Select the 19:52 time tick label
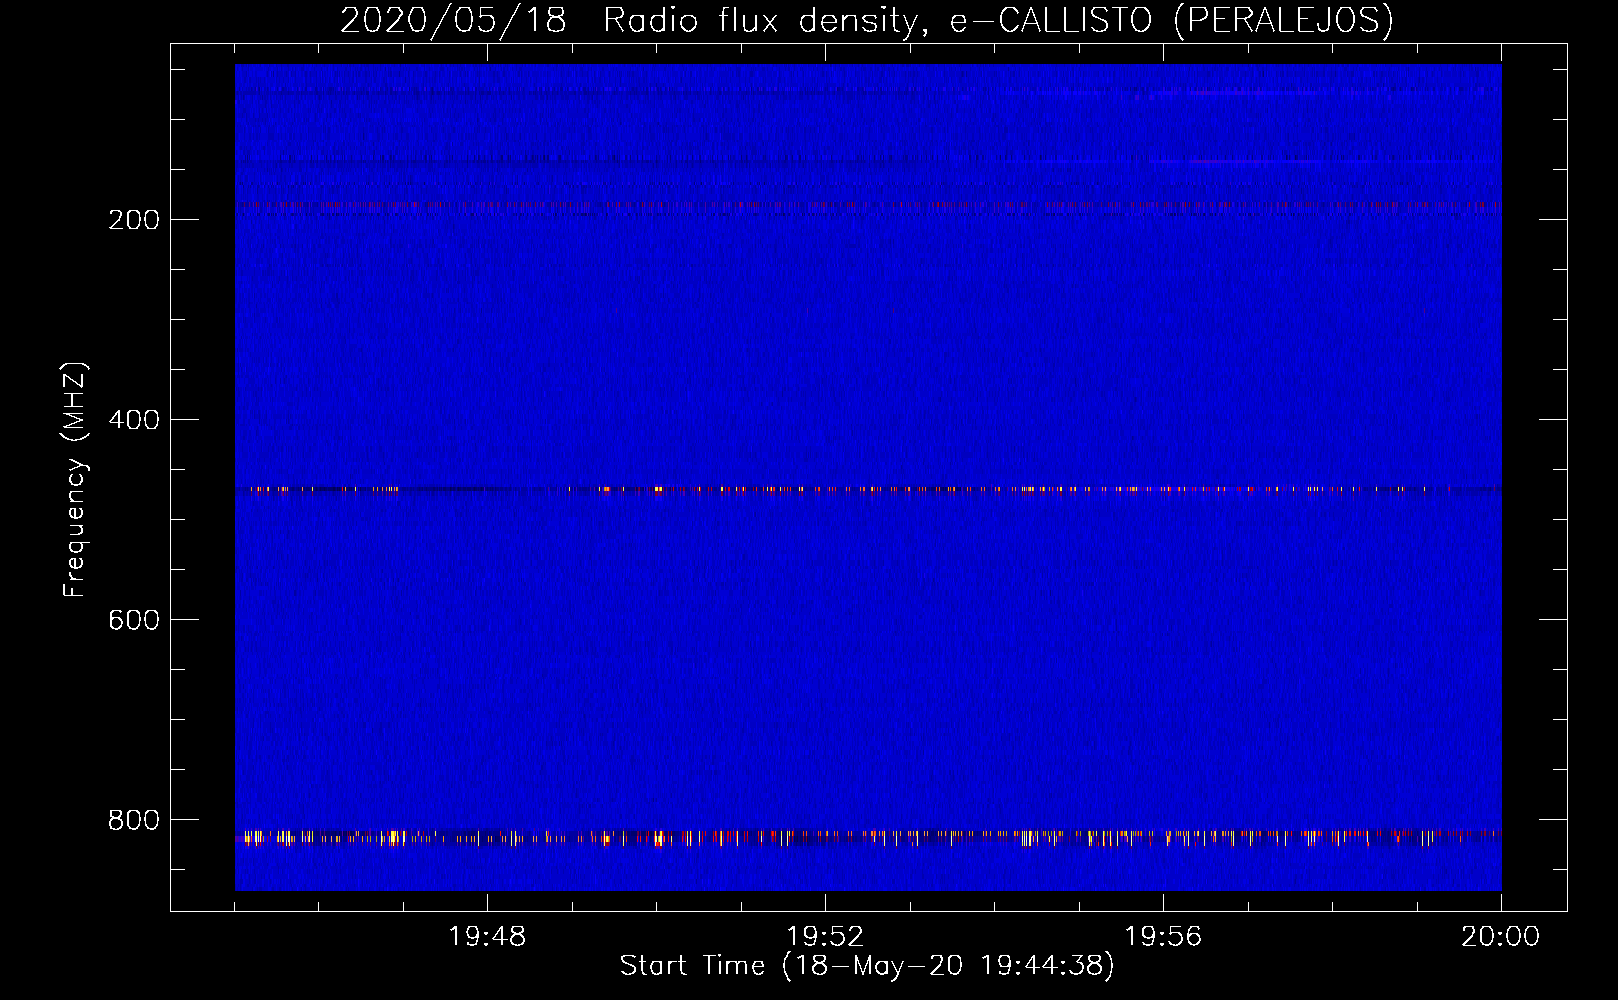This screenshot has width=1618, height=1000. pyautogui.click(x=825, y=937)
